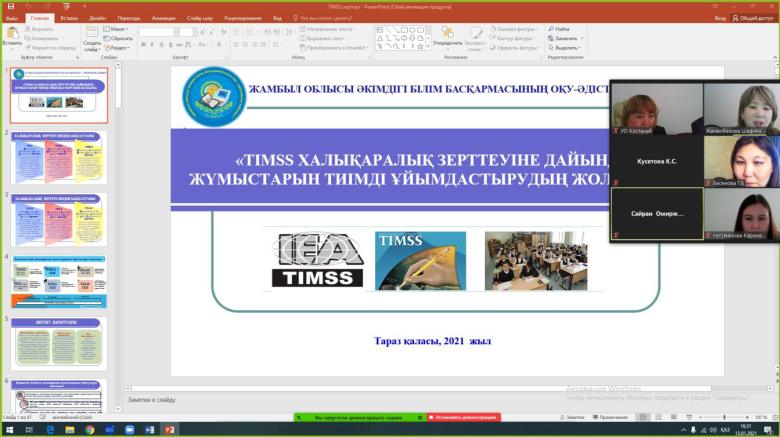Image resolution: width=780 pixels, height=437 pixels.
Task: Switch to Дизайн tab
Action: click(x=98, y=18)
